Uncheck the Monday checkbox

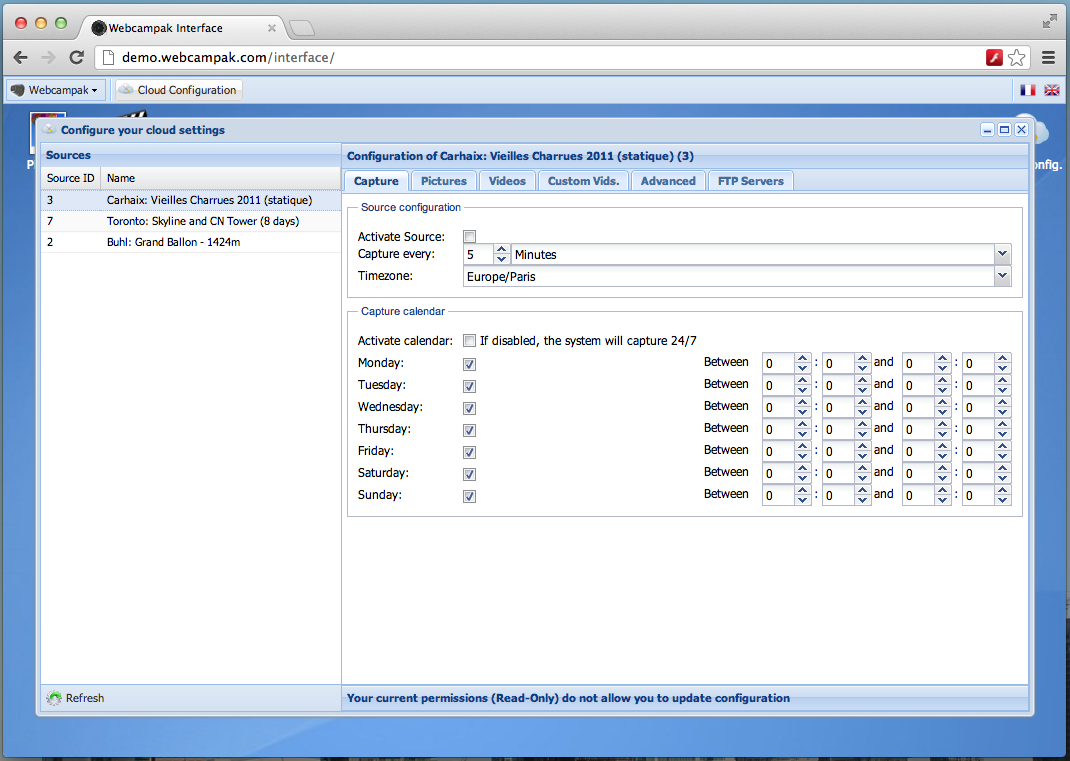coord(469,364)
